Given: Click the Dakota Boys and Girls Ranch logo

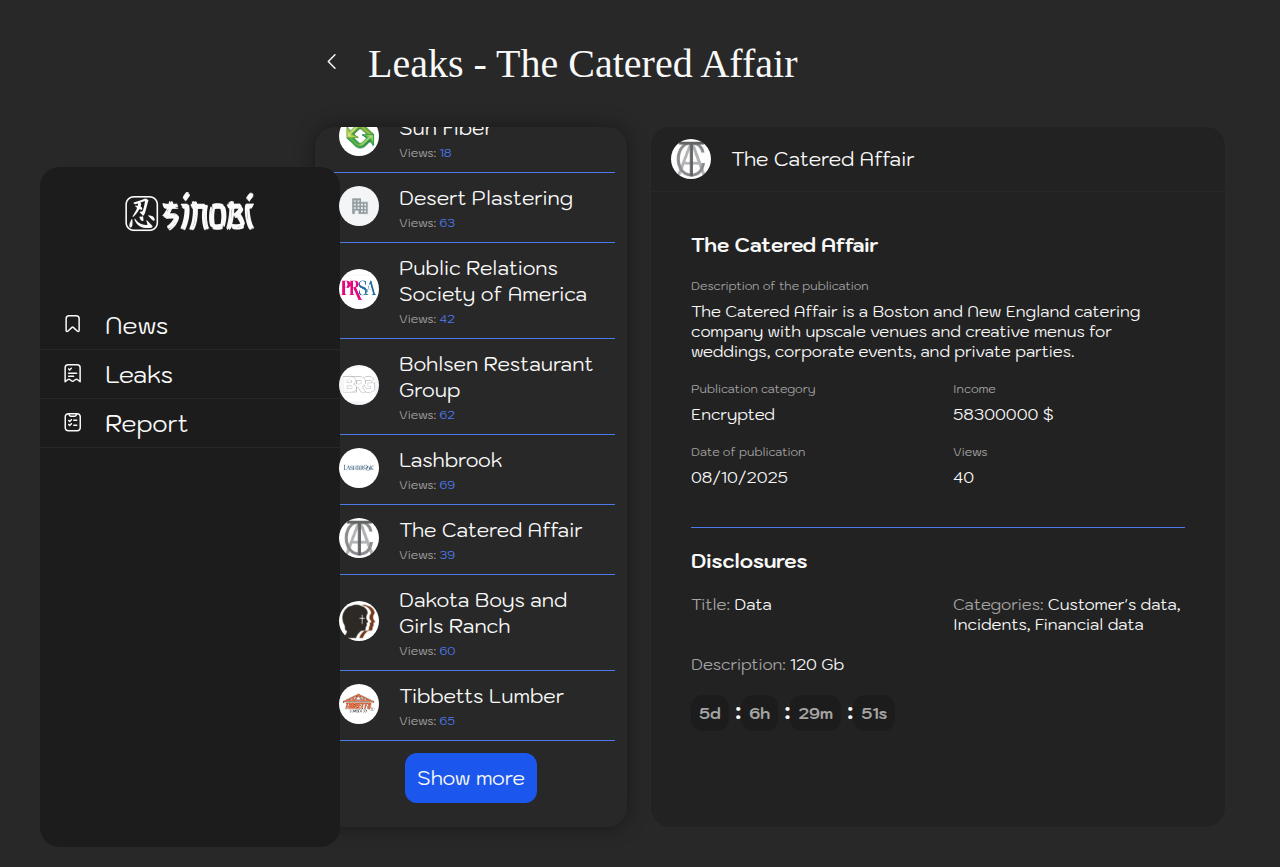Looking at the screenshot, I should pyautogui.click(x=359, y=621).
